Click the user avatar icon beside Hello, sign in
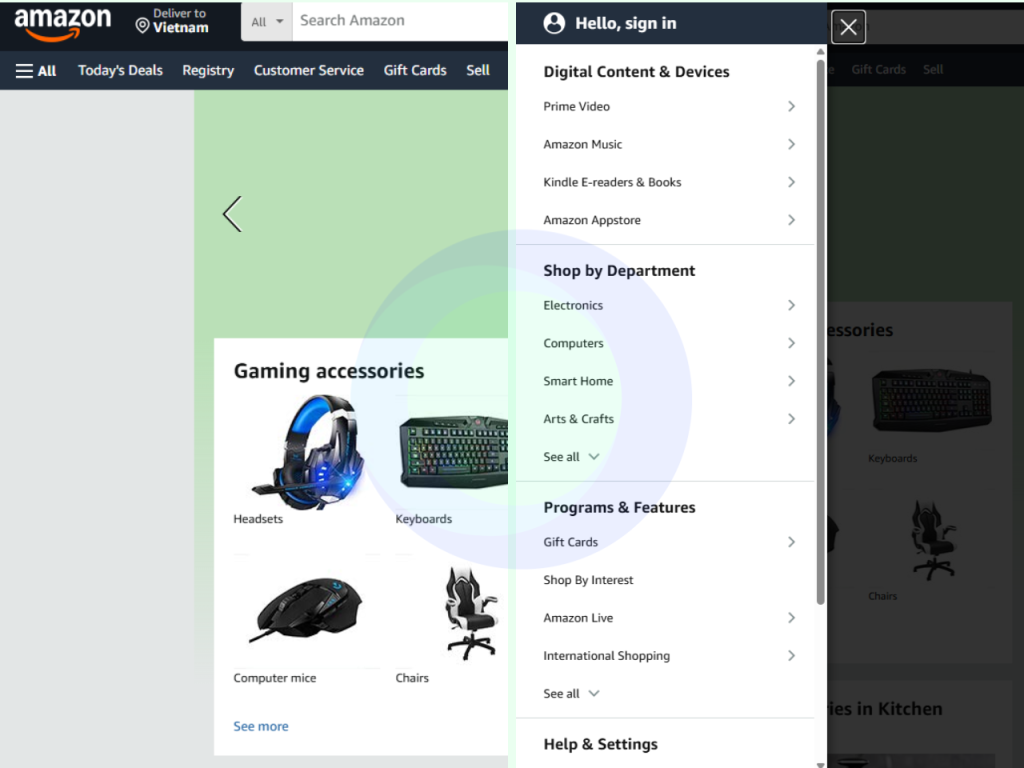Viewport: 1024px width, 768px height. pyautogui.click(x=554, y=24)
